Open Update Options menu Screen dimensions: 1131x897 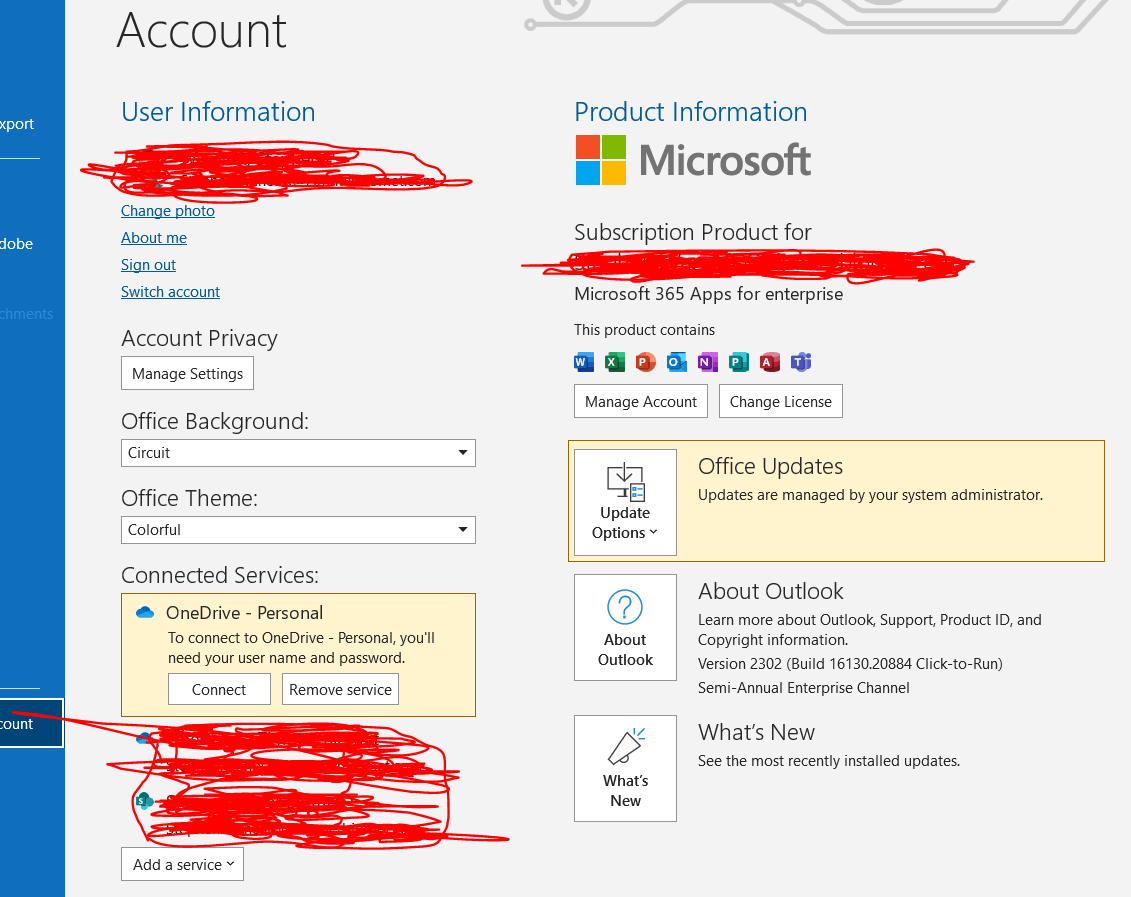[x=625, y=503]
